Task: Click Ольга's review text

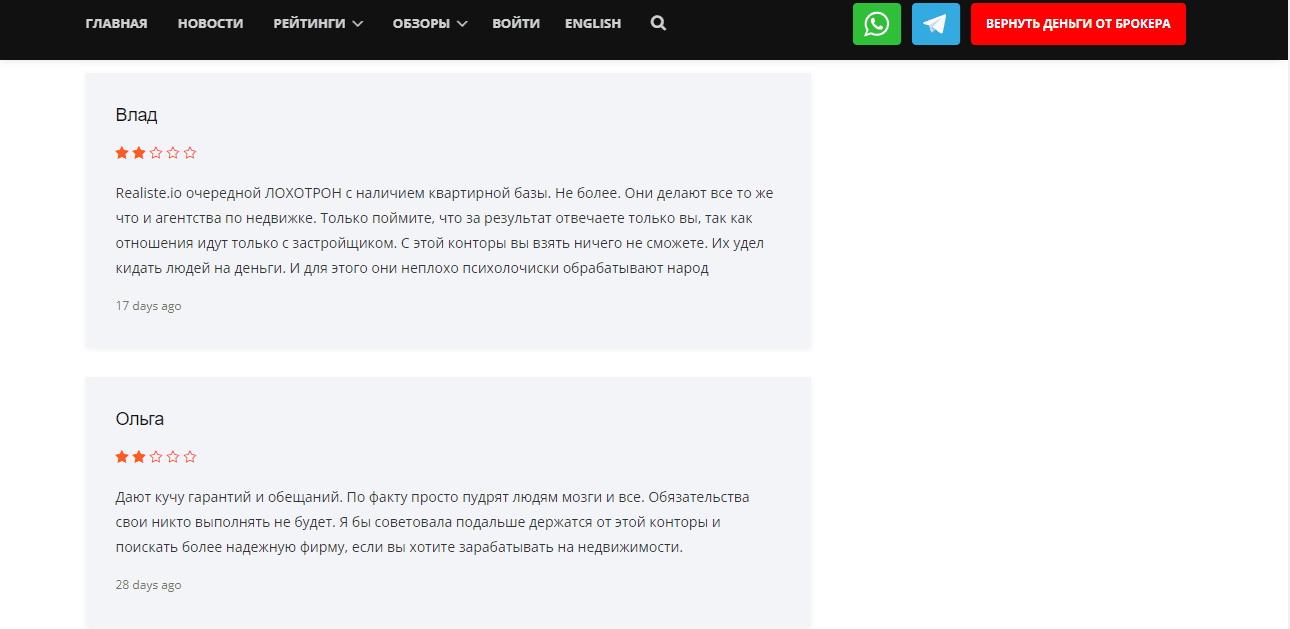Action: click(430, 522)
